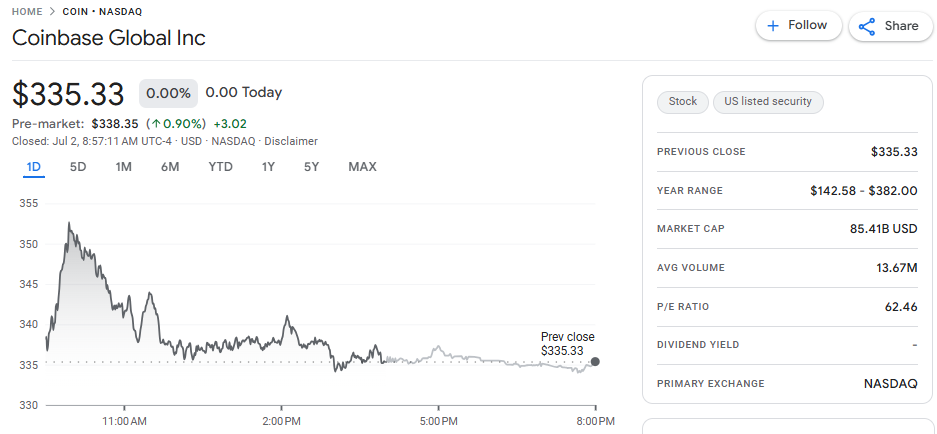Click the Stock tag chip
937x434 pixels.
click(x=682, y=102)
